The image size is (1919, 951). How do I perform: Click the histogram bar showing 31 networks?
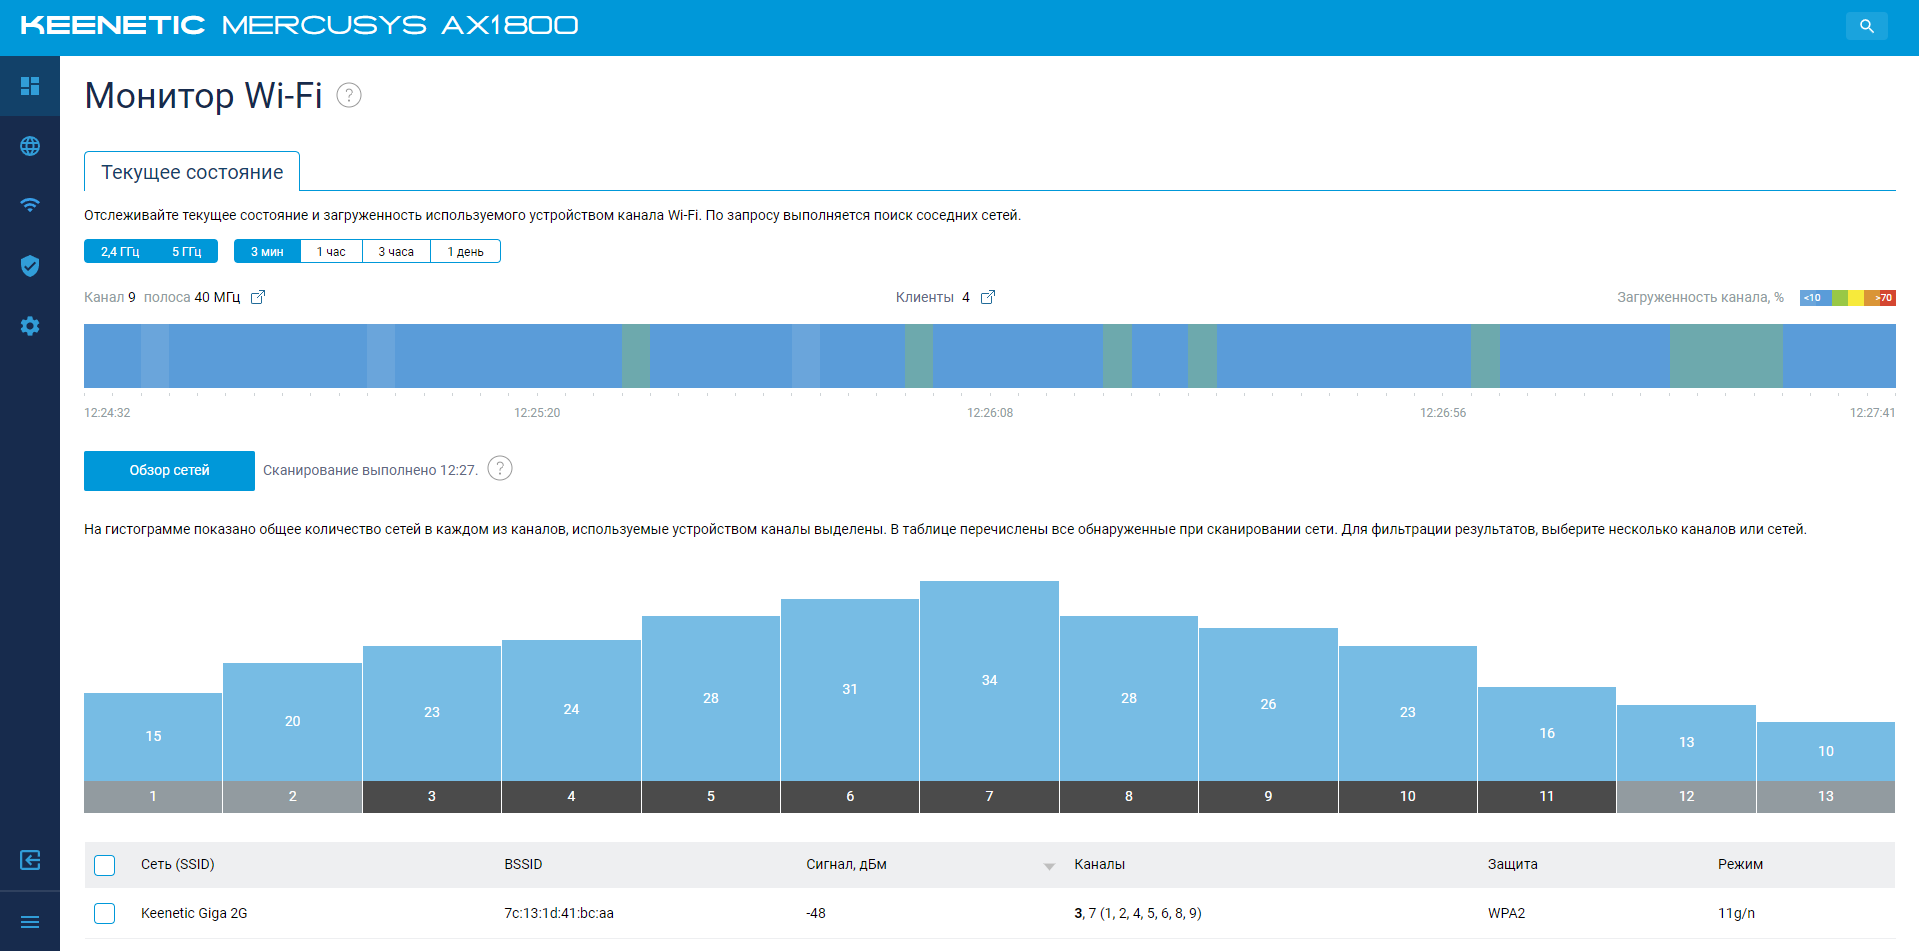(850, 689)
